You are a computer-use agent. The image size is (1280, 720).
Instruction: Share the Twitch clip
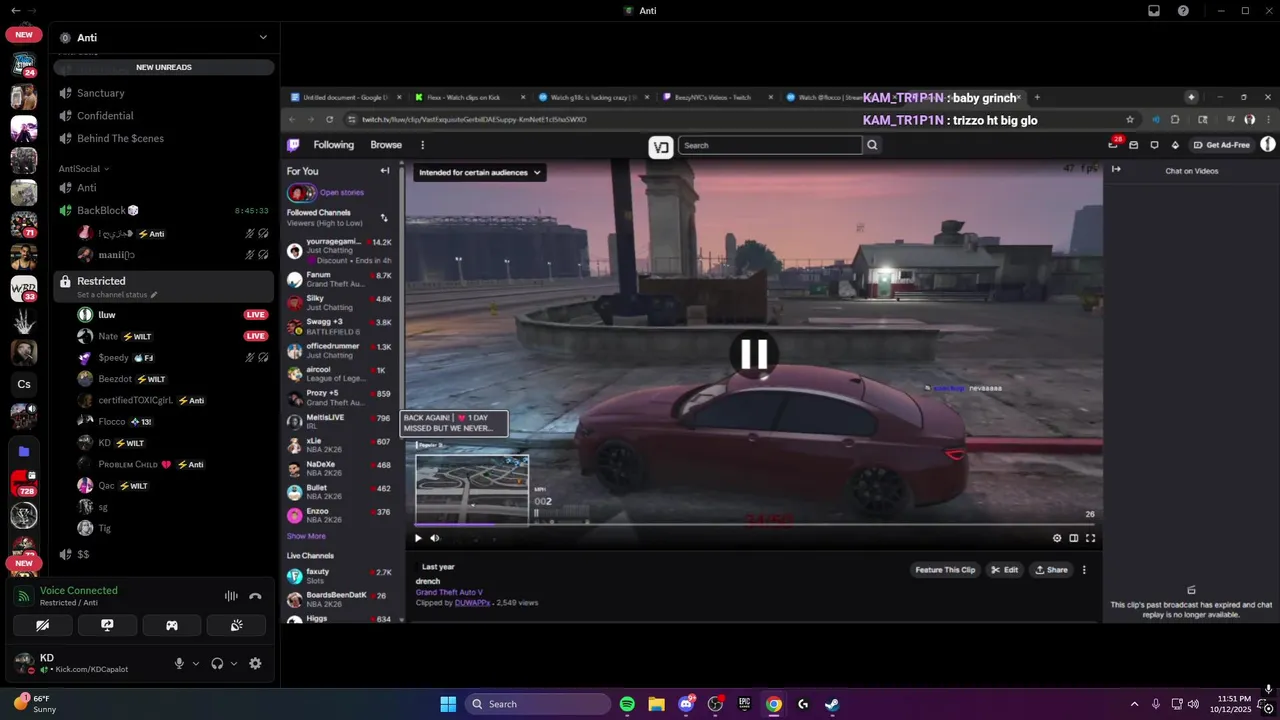click(x=1051, y=570)
